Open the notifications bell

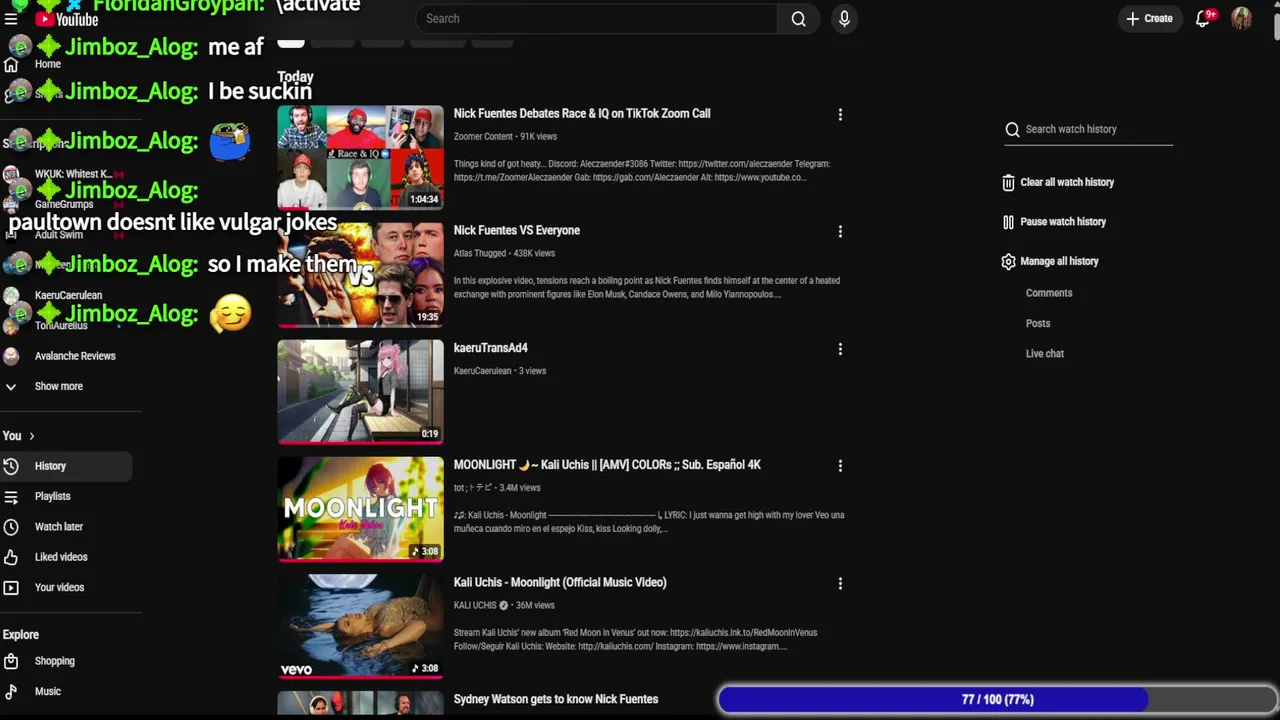pos(1203,19)
